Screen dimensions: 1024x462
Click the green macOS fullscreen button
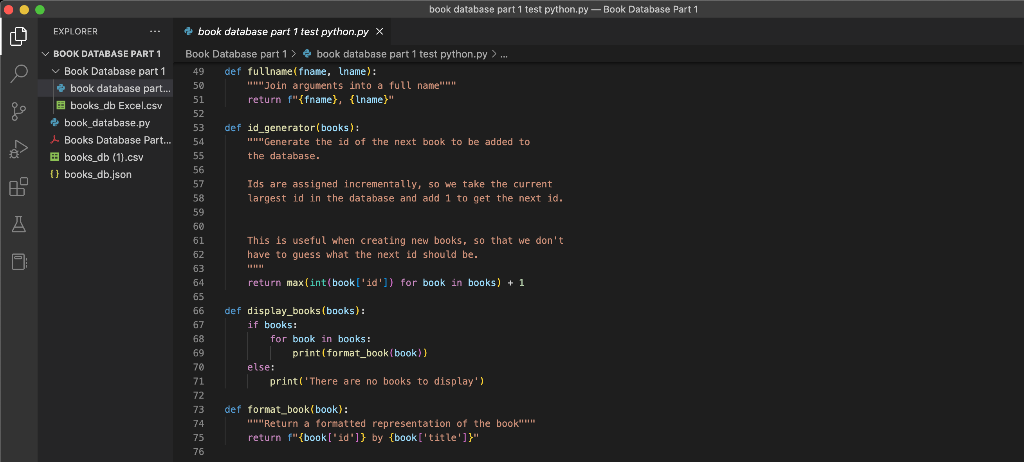pos(40,10)
